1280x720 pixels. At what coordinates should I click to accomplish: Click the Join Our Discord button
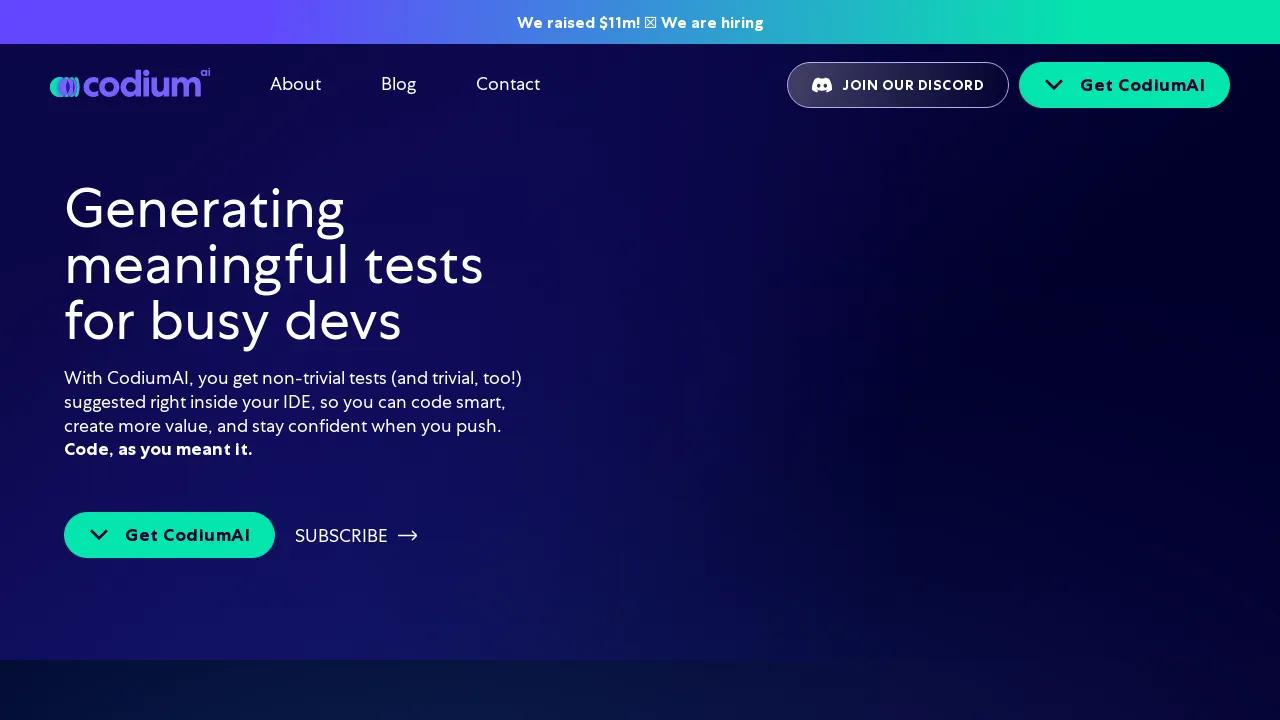pyautogui.click(x=898, y=85)
